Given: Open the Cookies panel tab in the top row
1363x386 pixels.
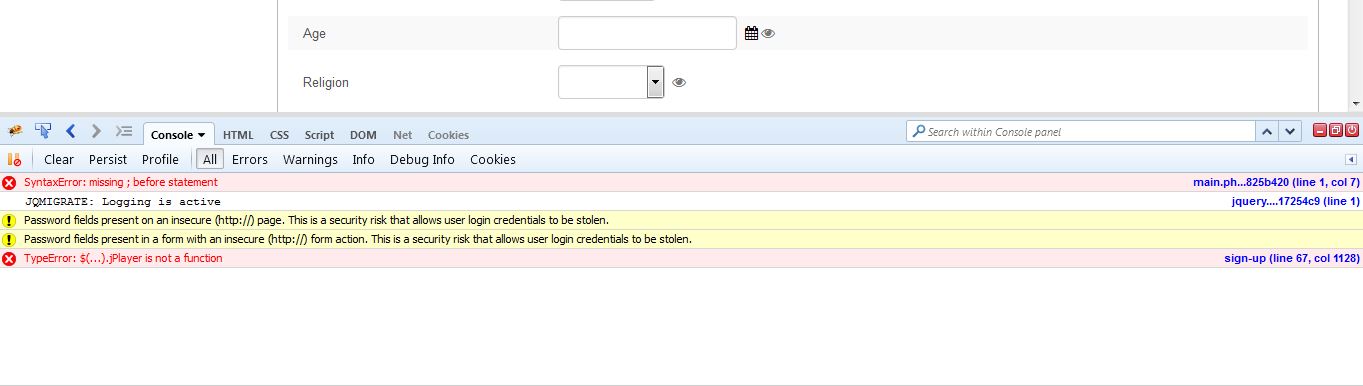Looking at the screenshot, I should pyautogui.click(x=448, y=135).
